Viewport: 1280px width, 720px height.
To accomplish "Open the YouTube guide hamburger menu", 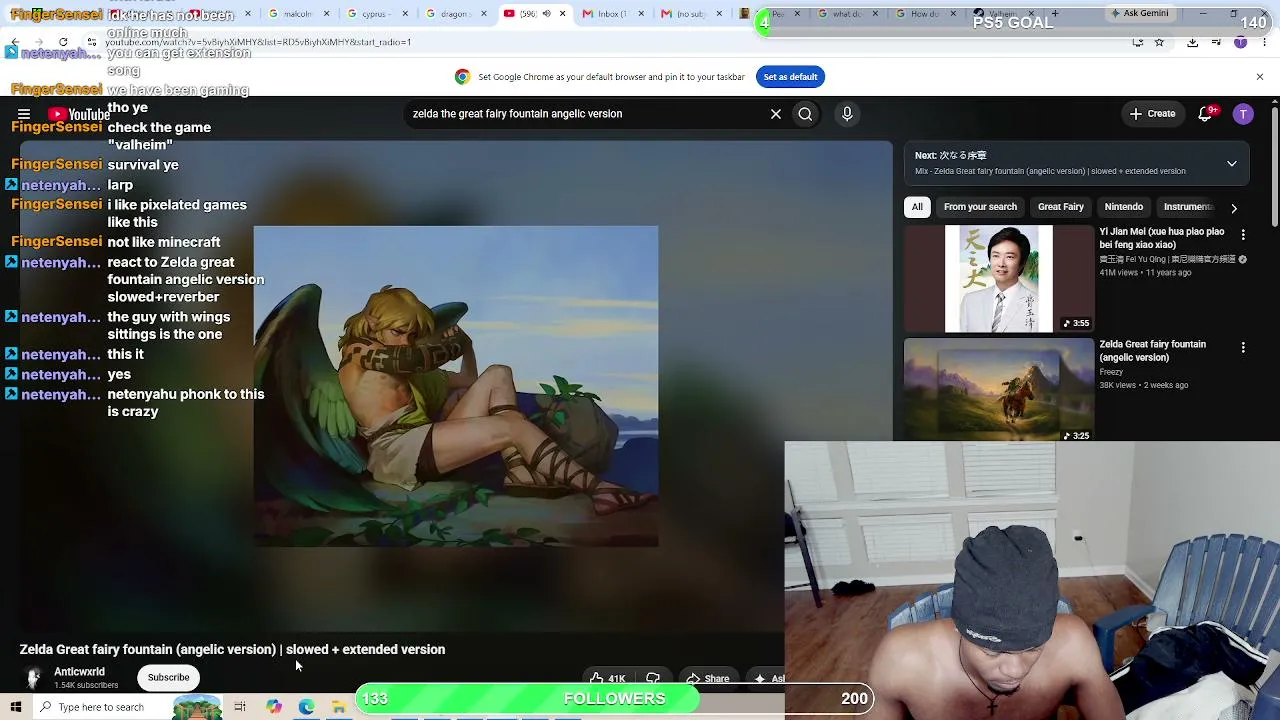I will pyautogui.click(x=24, y=114).
